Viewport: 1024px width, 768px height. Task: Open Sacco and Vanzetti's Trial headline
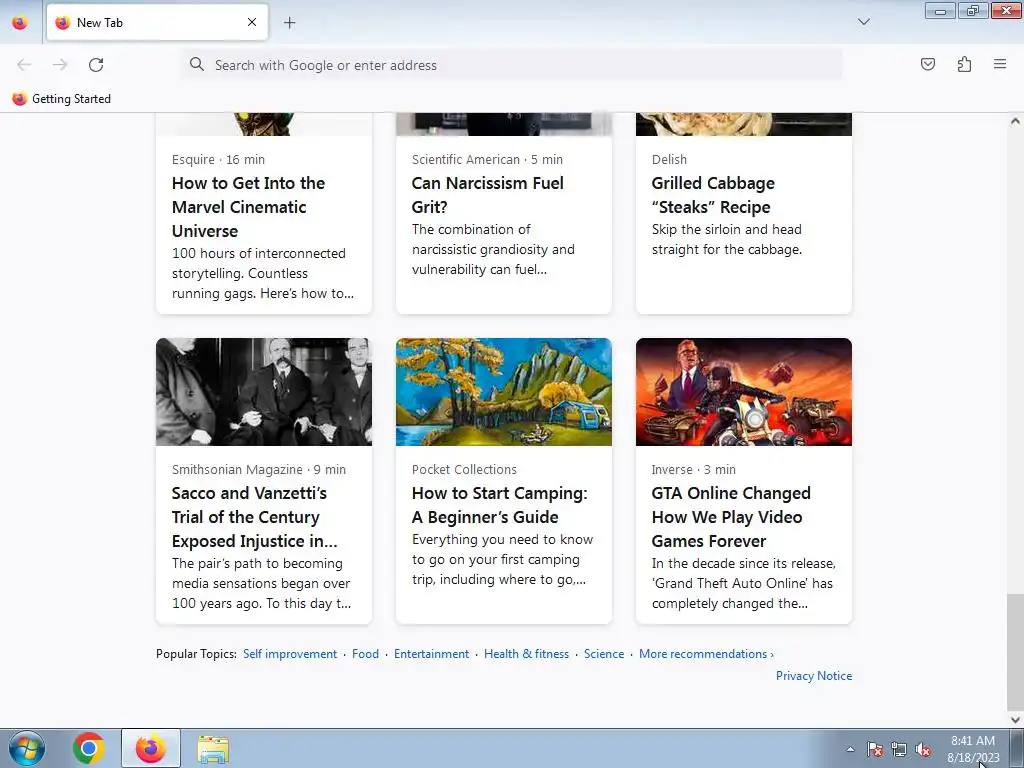(255, 517)
